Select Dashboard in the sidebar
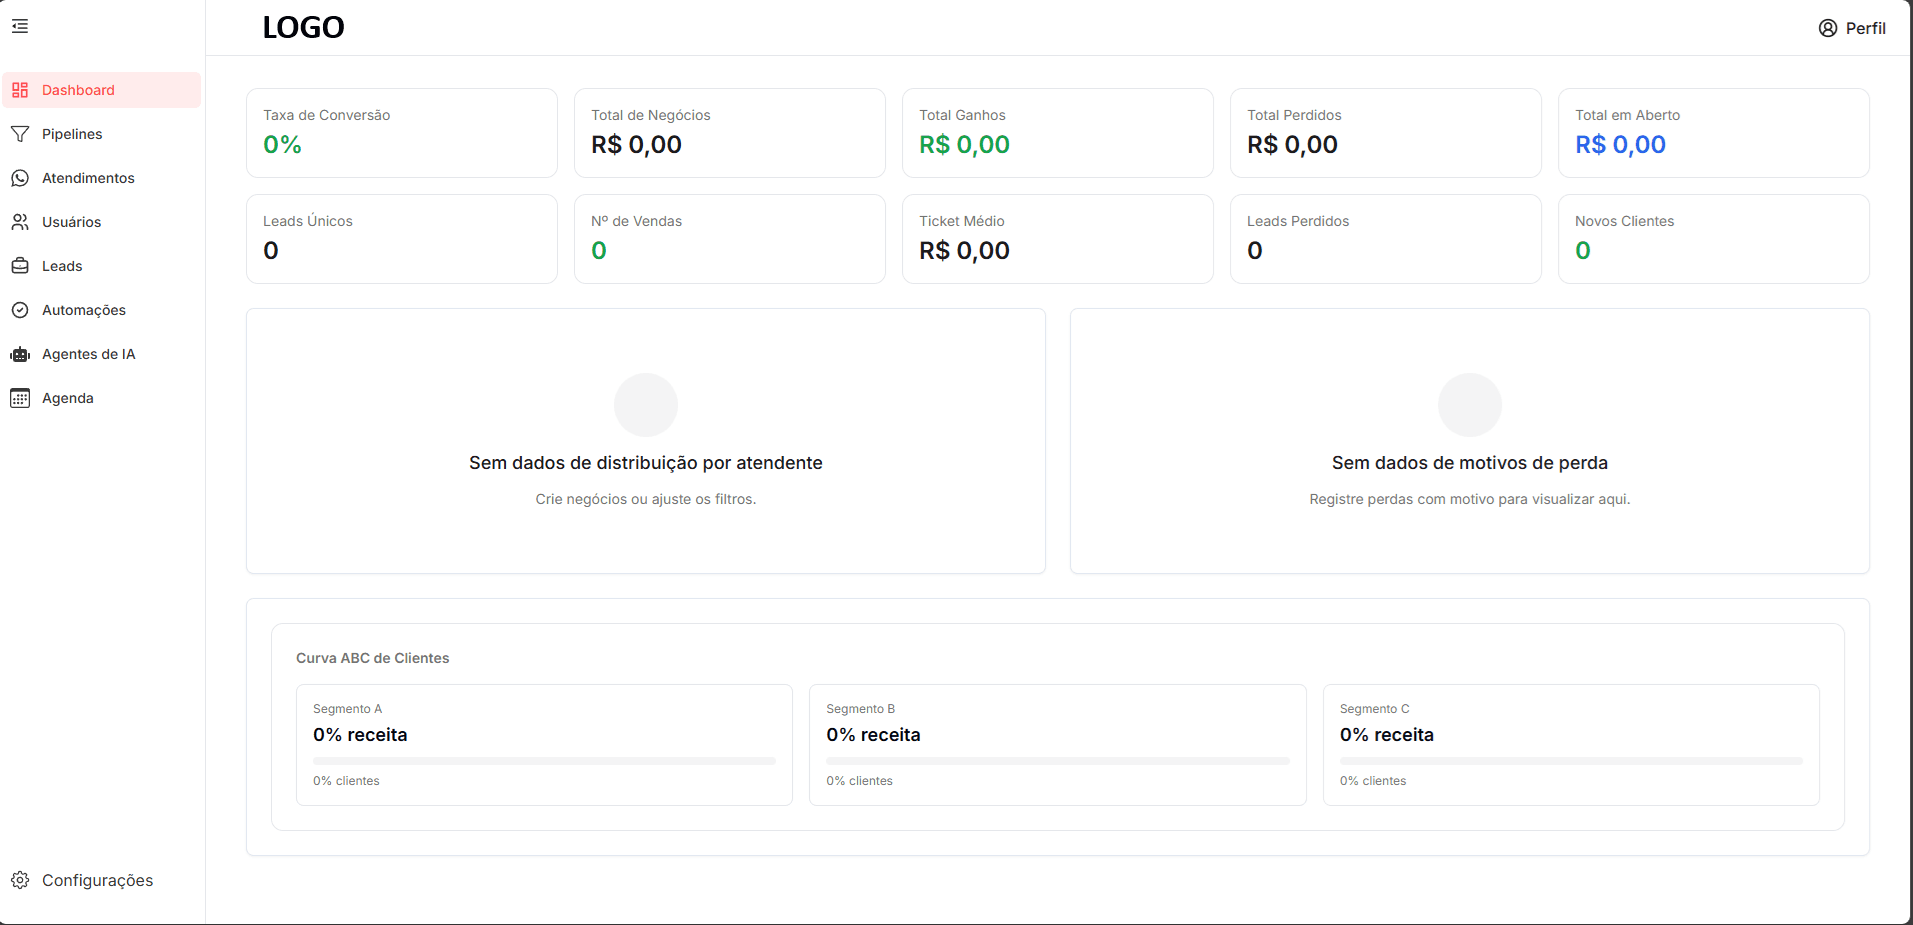The image size is (1913, 925). pos(78,89)
